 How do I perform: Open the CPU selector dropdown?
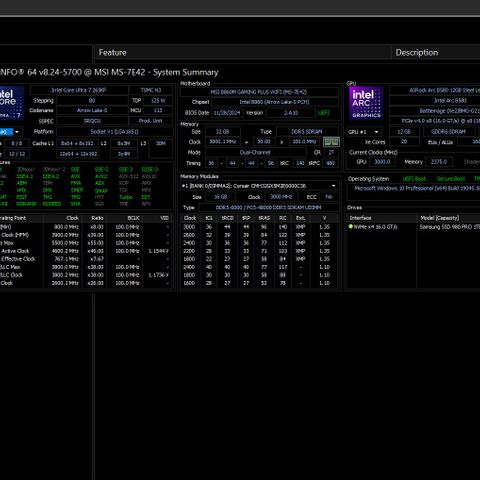(x=10, y=132)
